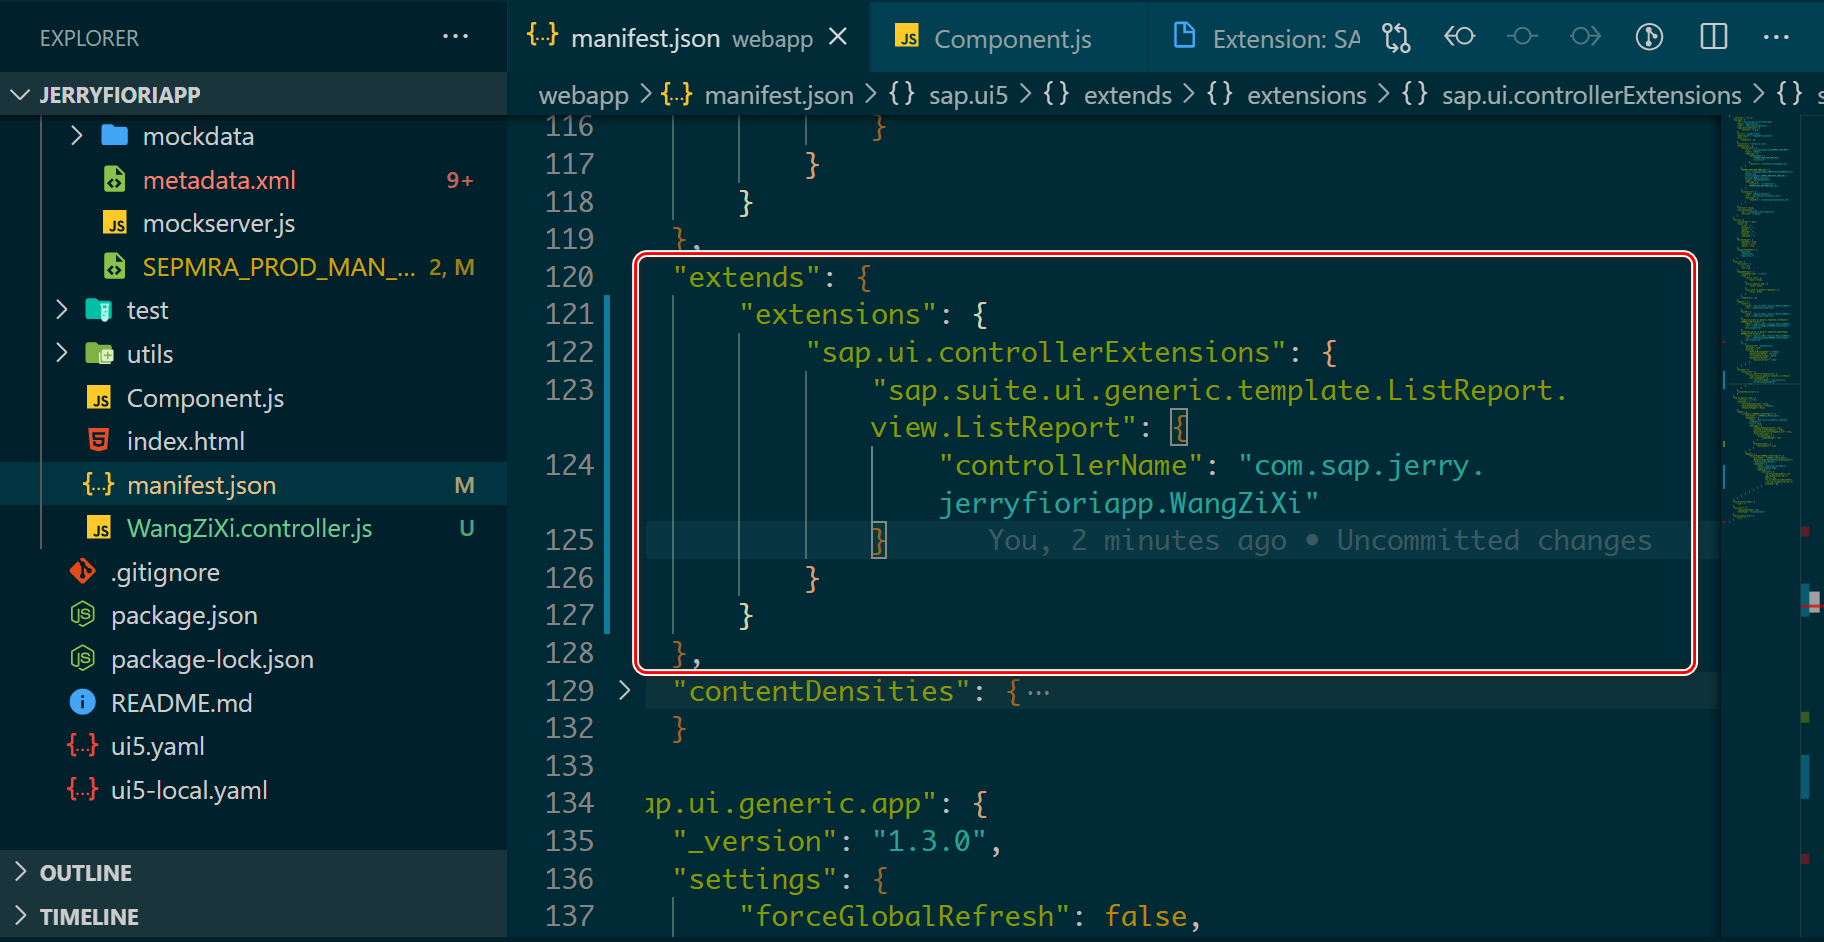Screen dimensions: 1824x942
Task: Click the test folder icon
Action: pyautogui.click(x=99, y=310)
